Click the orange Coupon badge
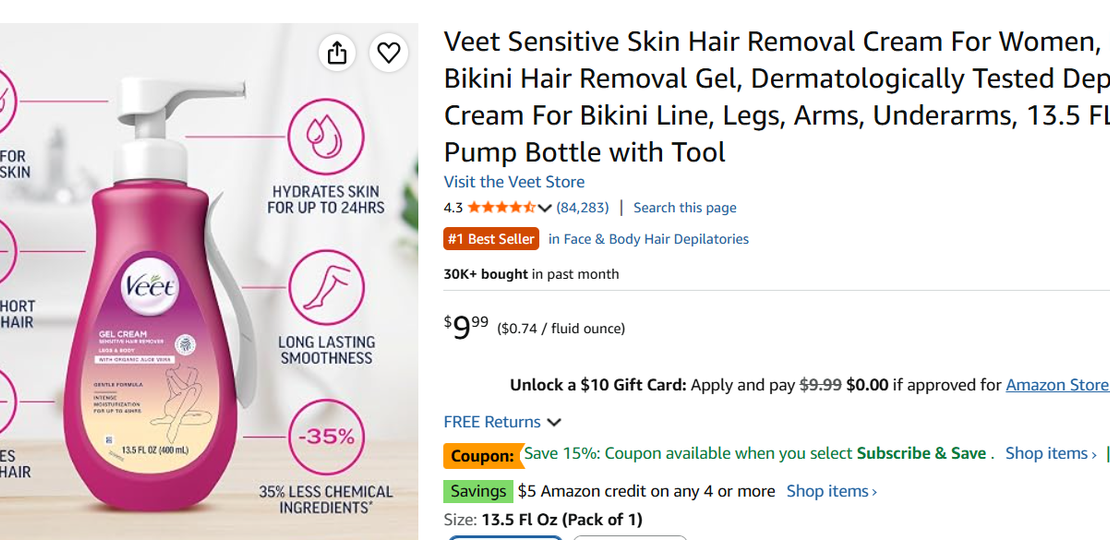The image size is (1110, 540). point(483,456)
